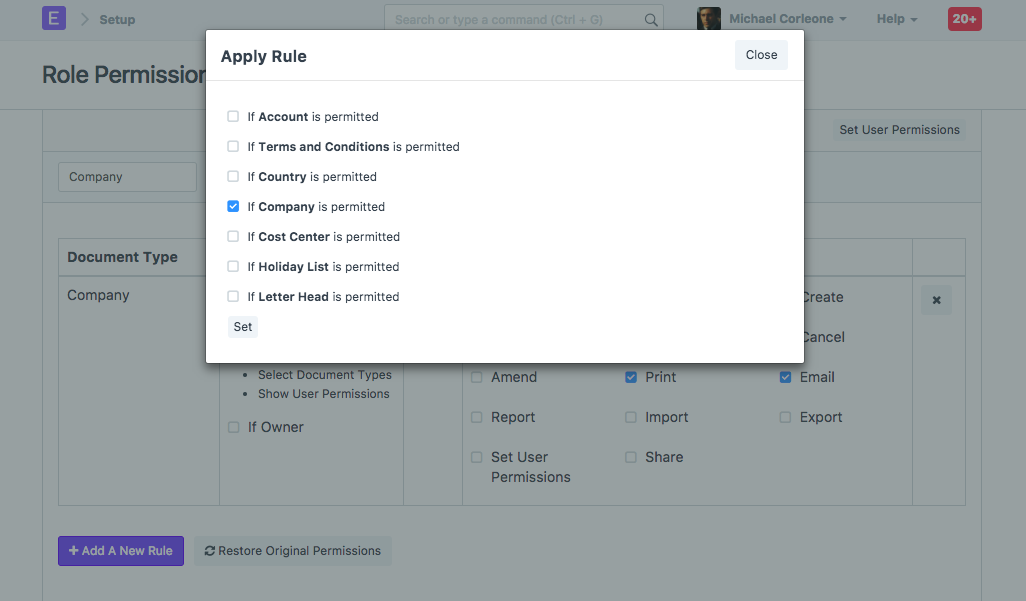1026x601 pixels.
Task: Click the refresh icon on Restore Original Permissions
Action: click(x=210, y=551)
